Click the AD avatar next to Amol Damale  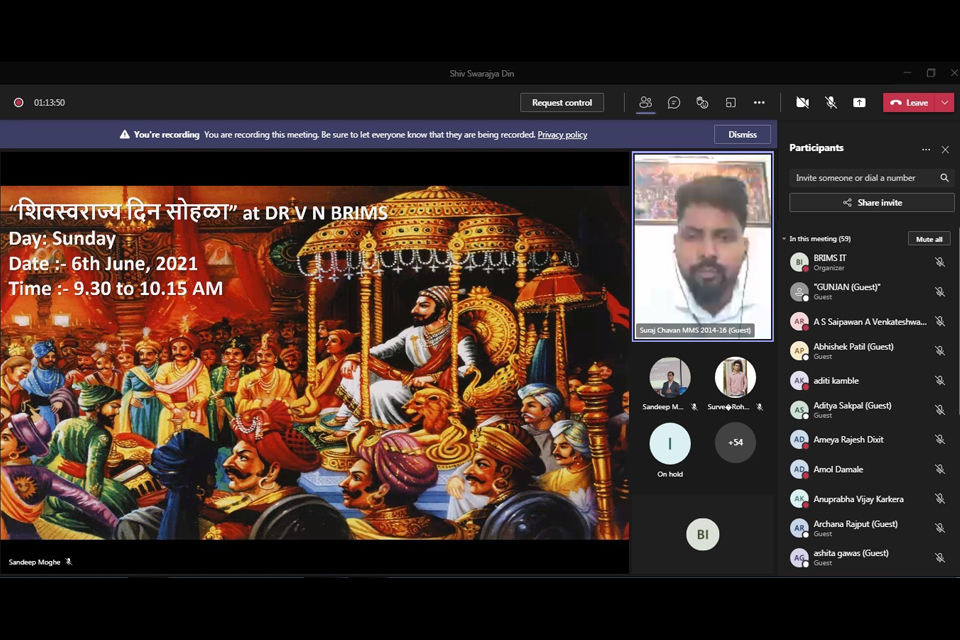[799, 469]
